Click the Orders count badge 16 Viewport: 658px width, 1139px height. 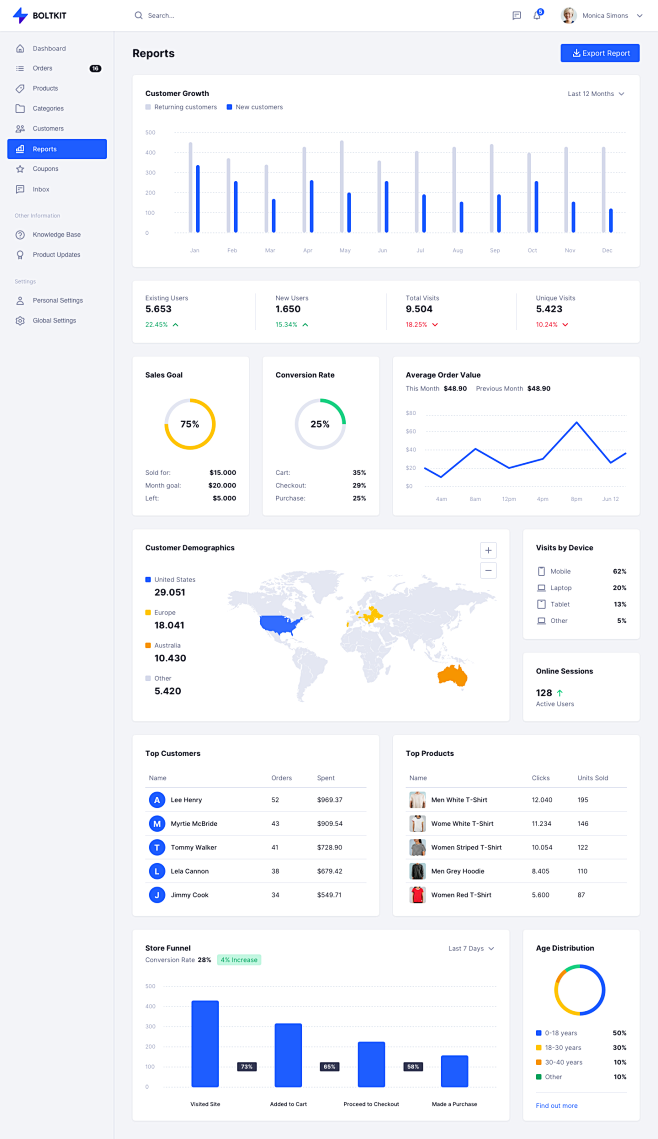[95, 68]
